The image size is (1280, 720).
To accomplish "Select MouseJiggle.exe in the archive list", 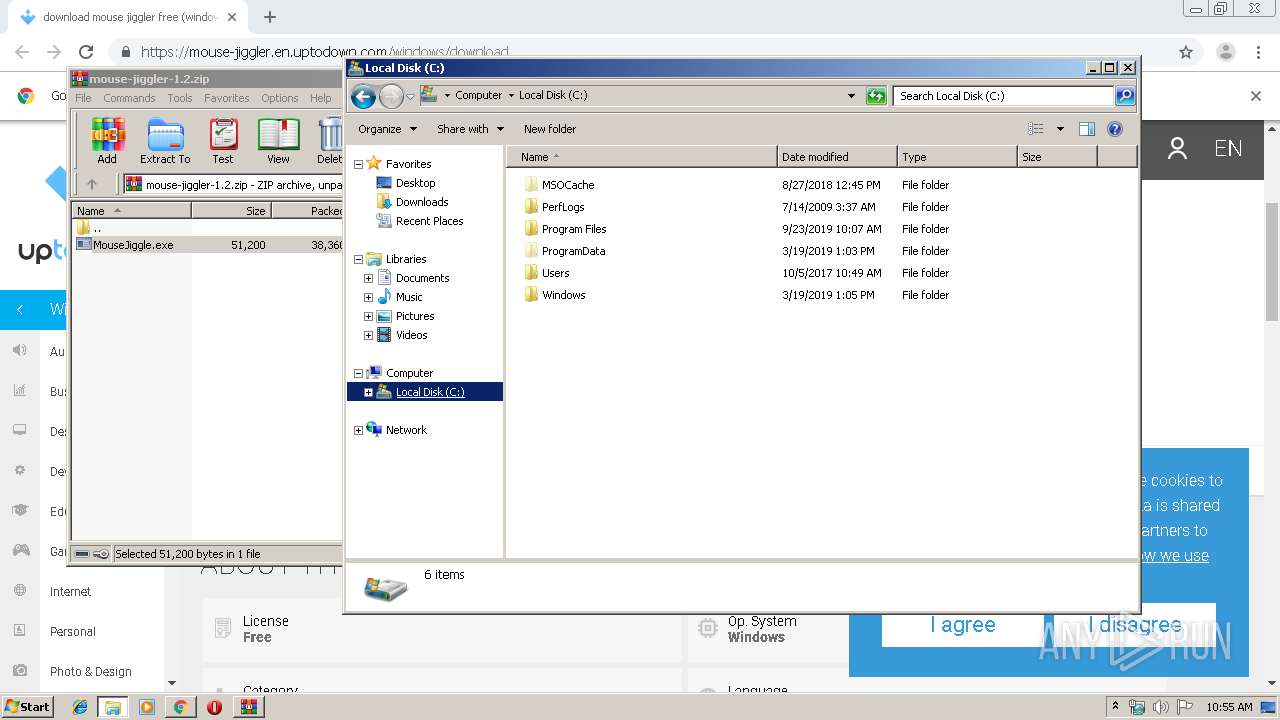I will point(133,245).
